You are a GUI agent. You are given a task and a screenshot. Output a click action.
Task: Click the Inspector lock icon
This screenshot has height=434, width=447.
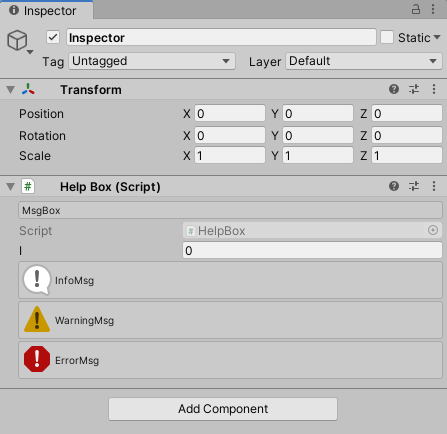(x=416, y=9)
